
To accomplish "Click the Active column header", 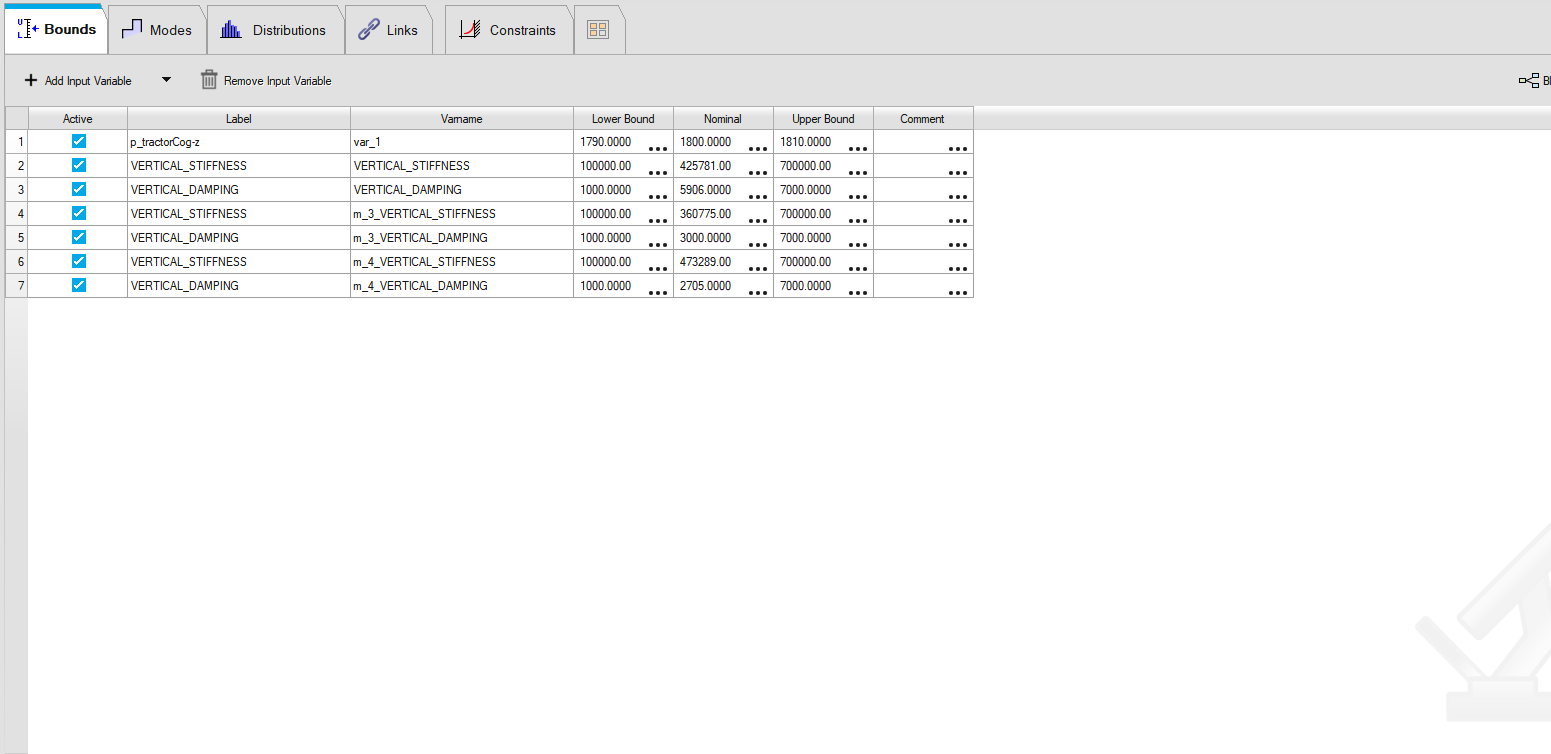I will (x=78, y=118).
